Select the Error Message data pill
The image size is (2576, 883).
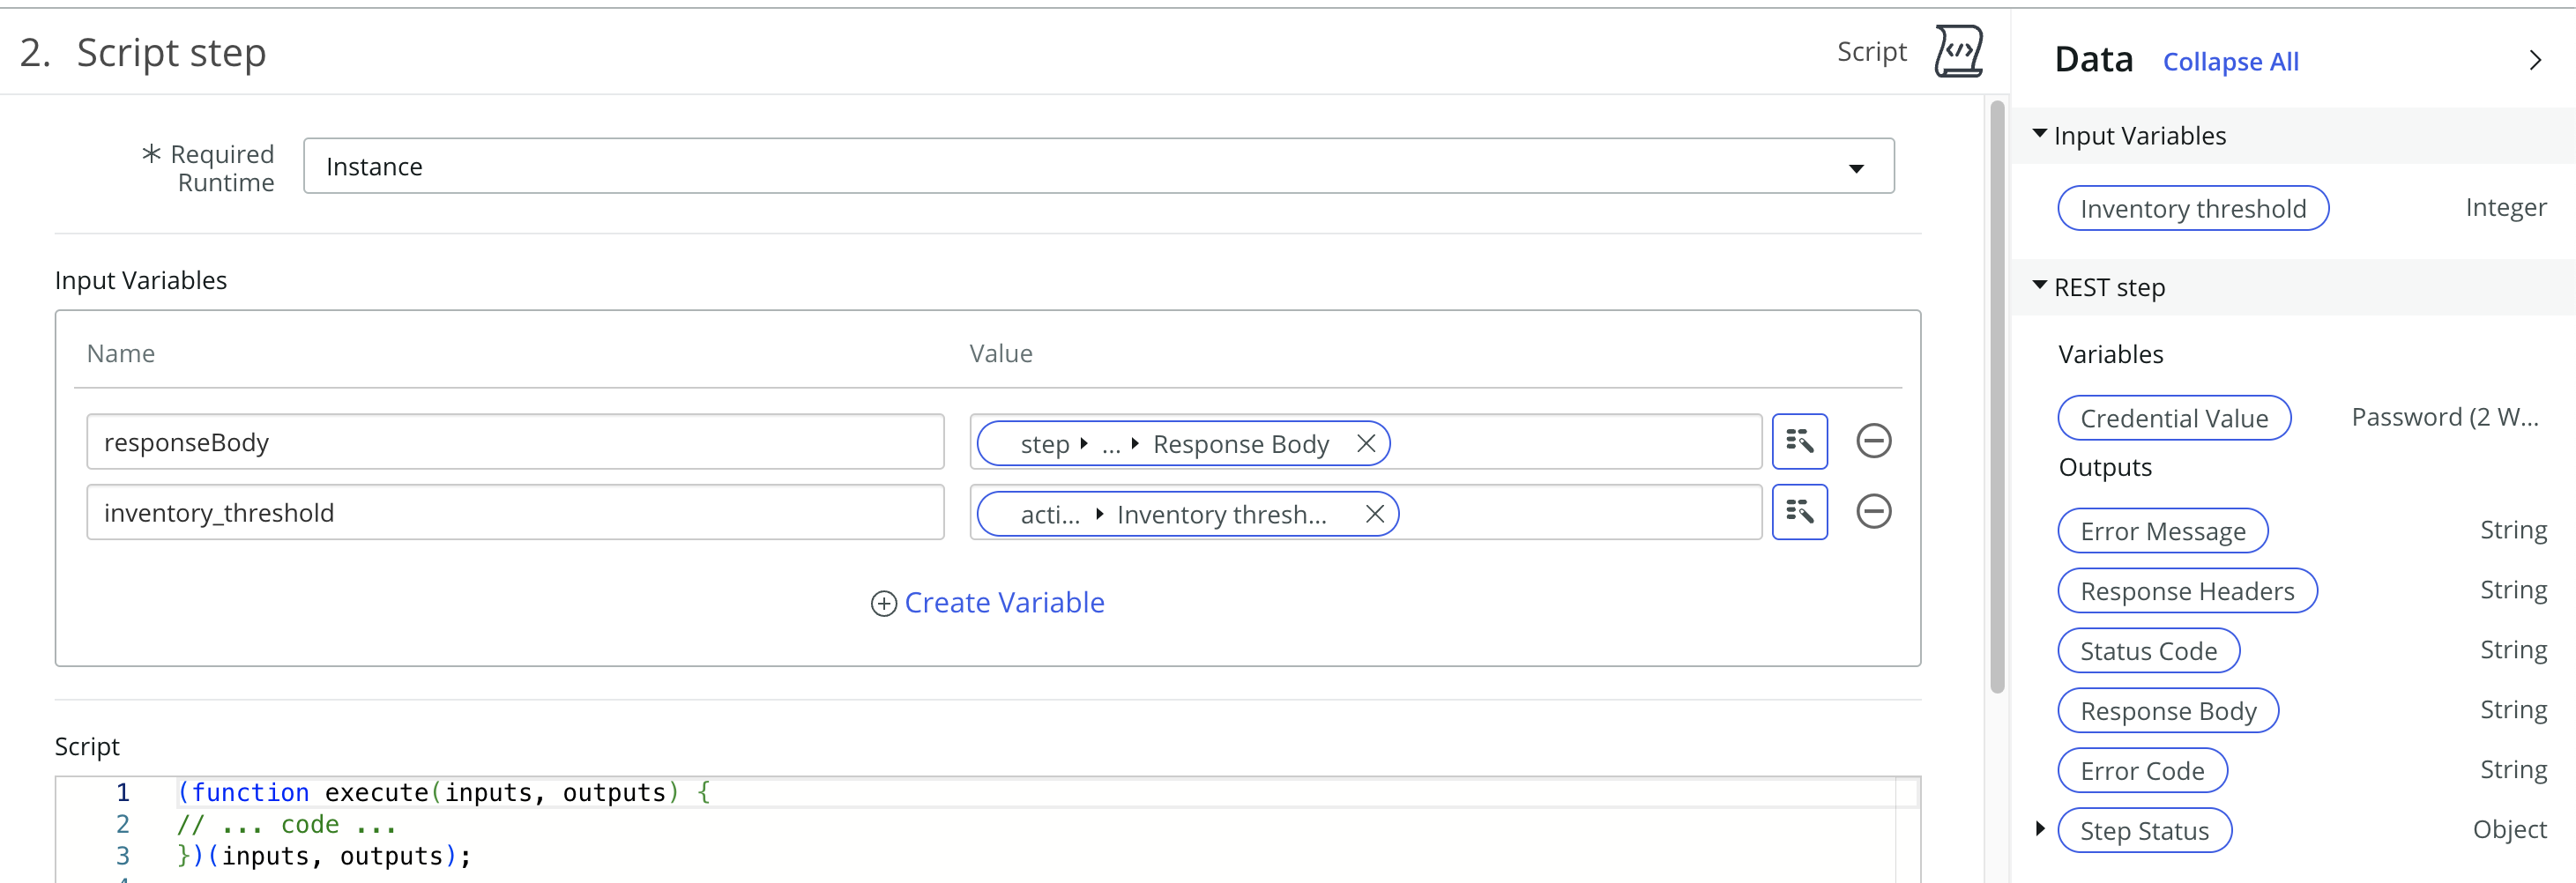2162,531
